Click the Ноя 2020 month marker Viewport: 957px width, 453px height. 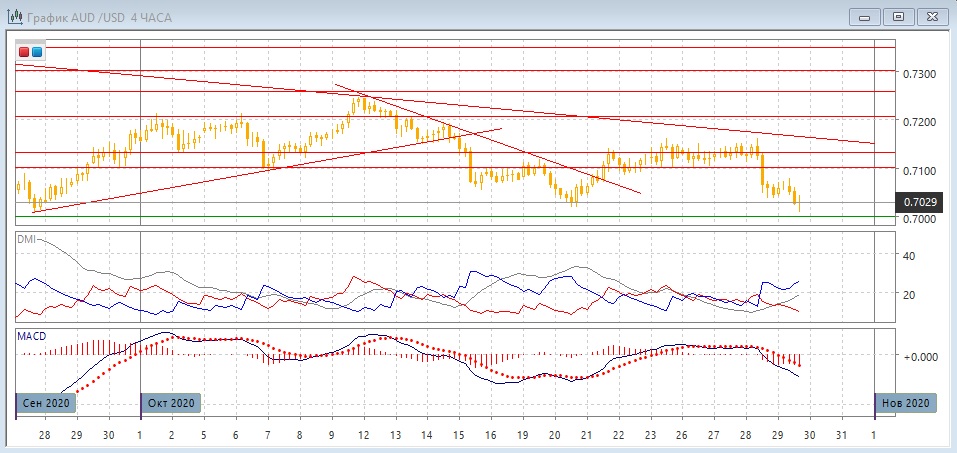[906, 402]
